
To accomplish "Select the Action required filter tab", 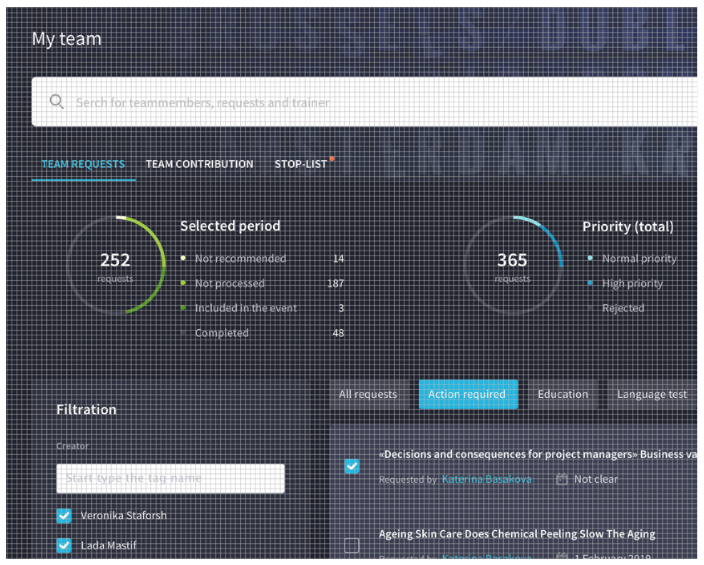I will click(468, 394).
